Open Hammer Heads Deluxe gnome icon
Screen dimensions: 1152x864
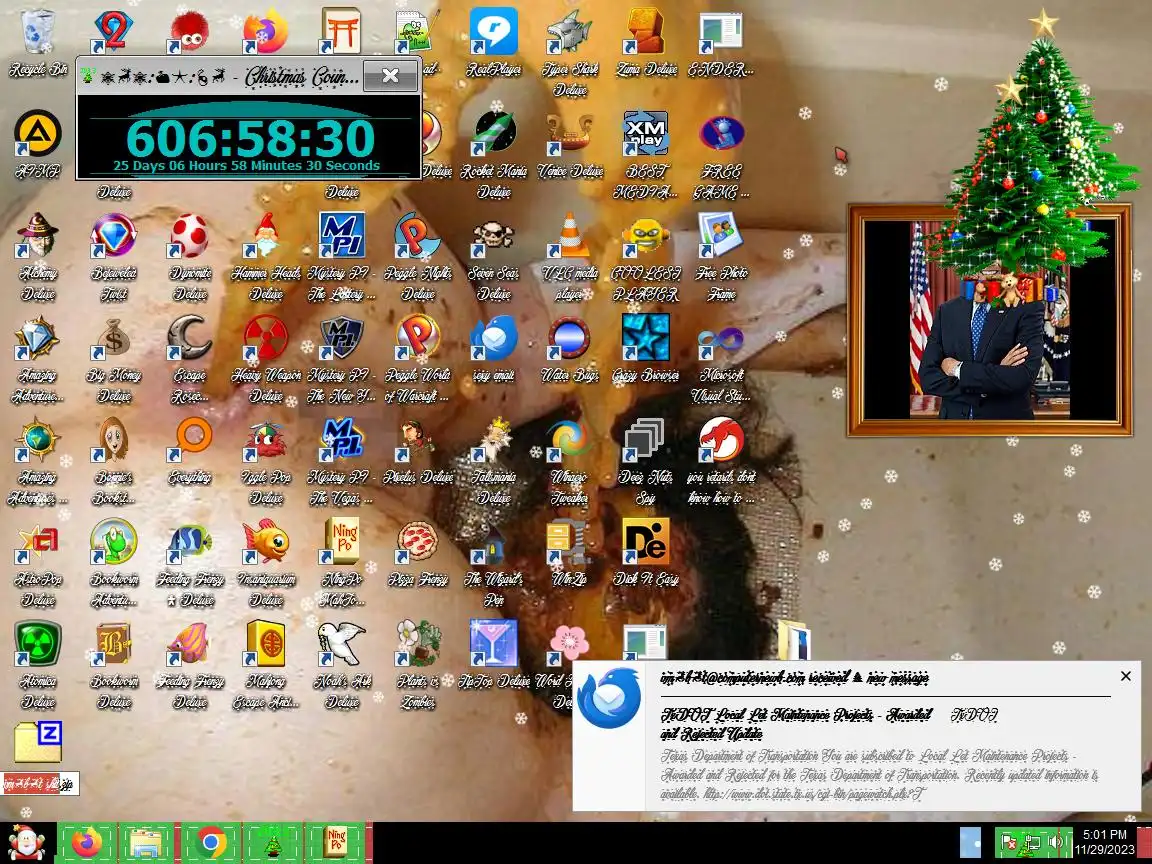click(266, 257)
